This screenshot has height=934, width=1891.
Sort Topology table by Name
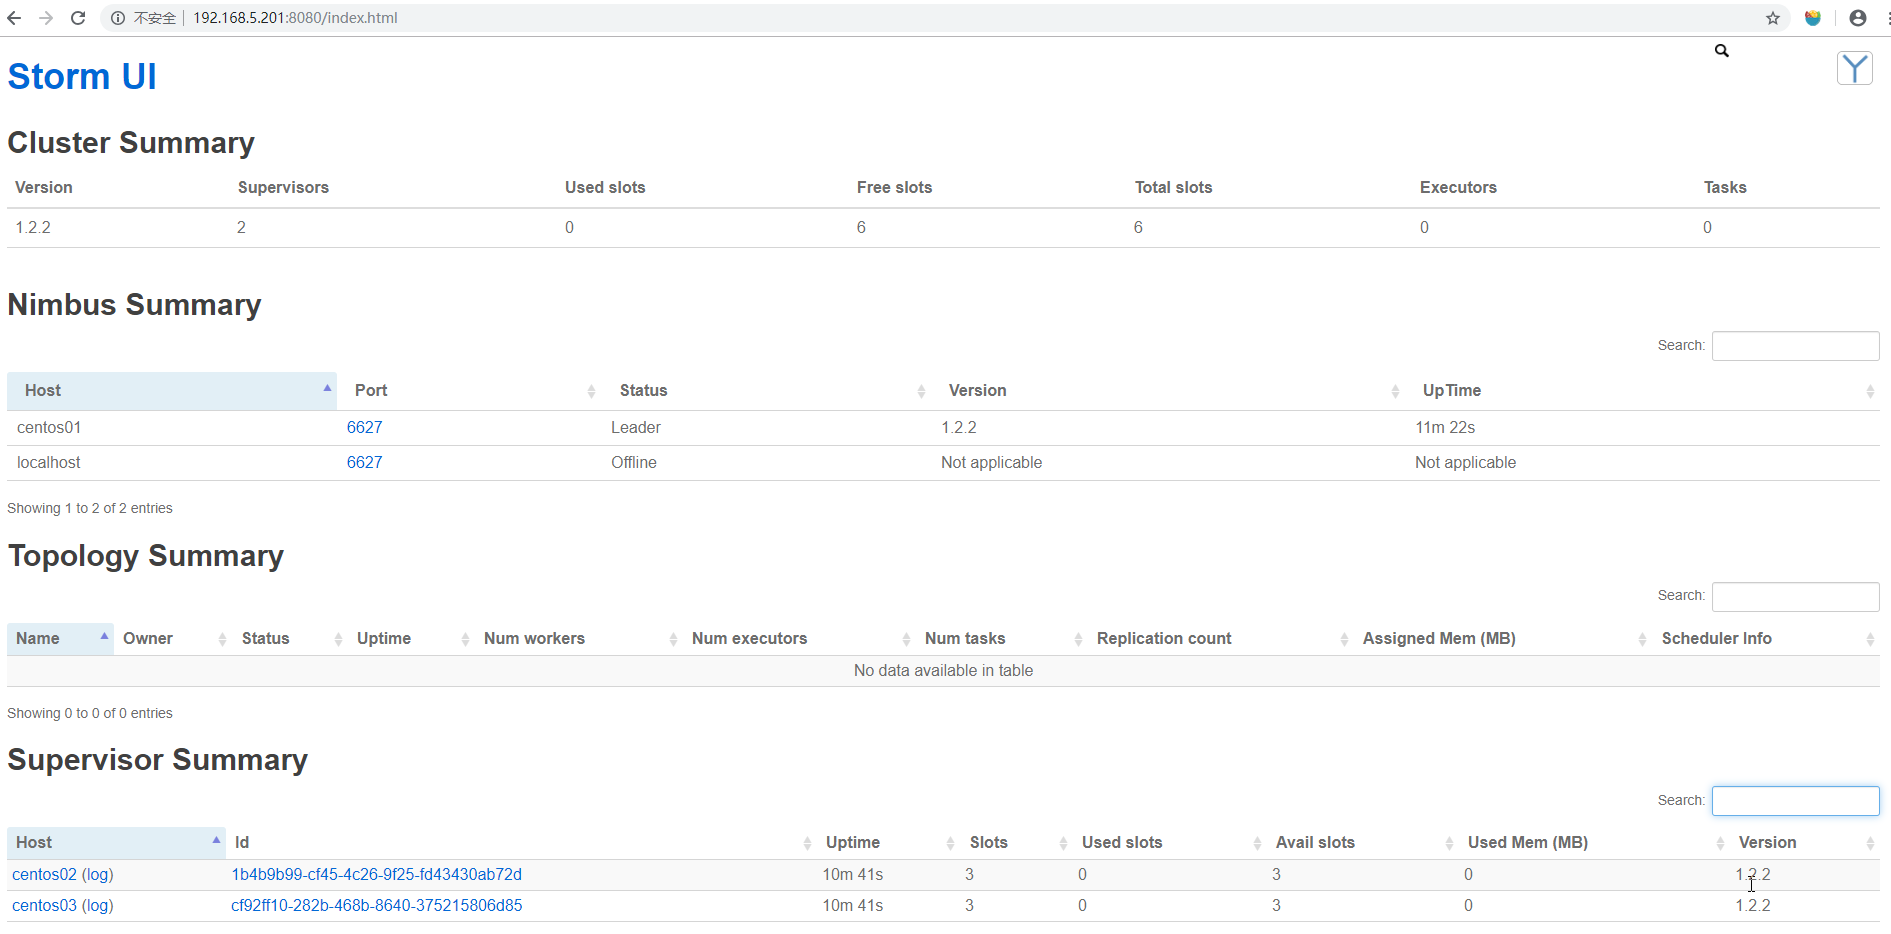[60, 639]
